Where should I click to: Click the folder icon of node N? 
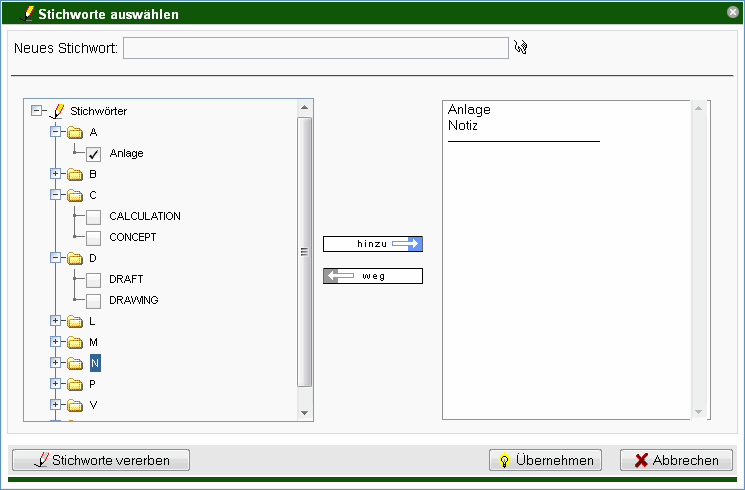point(75,364)
